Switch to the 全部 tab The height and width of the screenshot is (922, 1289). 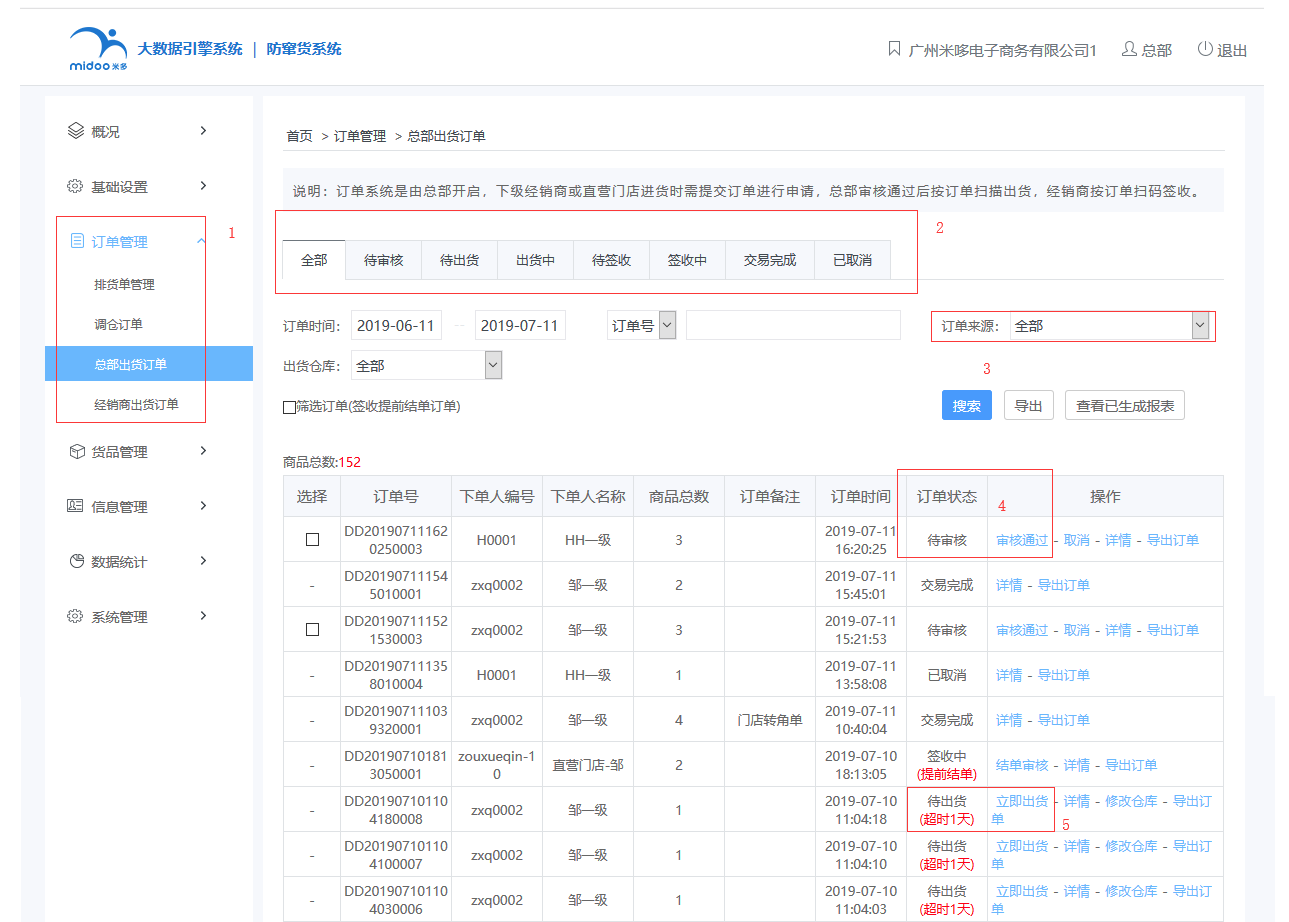(x=314, y=260)
